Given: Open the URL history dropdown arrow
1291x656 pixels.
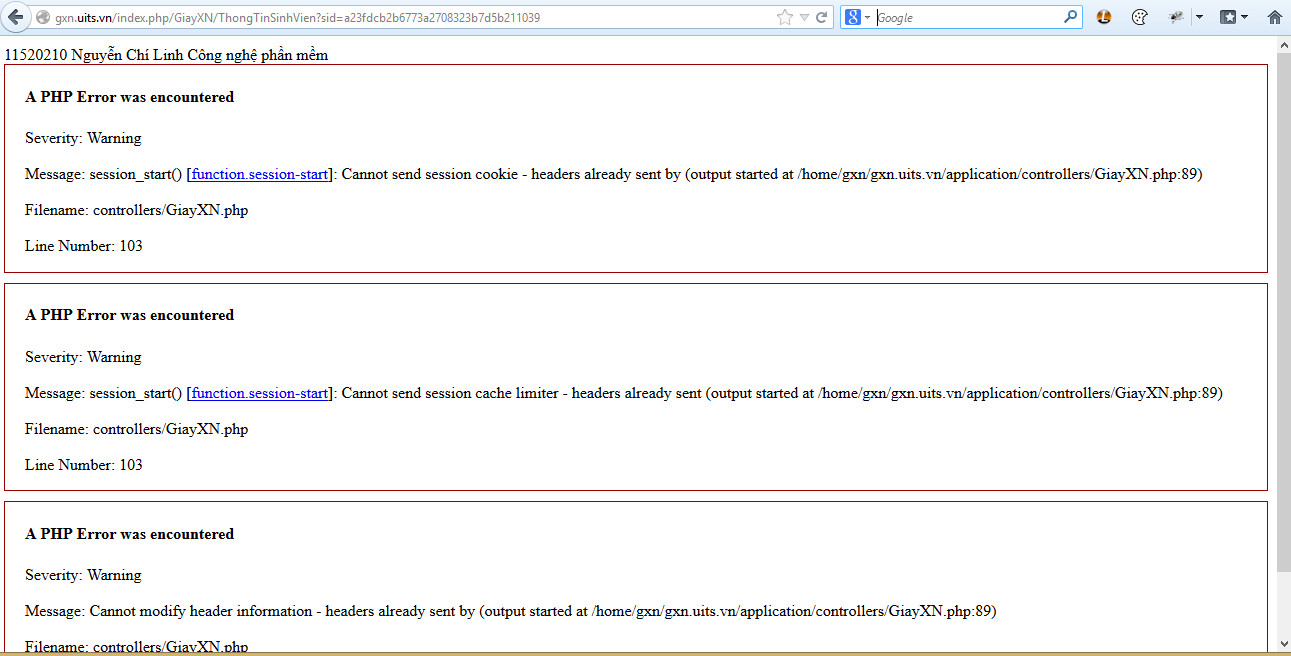Looking at the screenshot, I should pyautogui.click(x=804, y=17).
